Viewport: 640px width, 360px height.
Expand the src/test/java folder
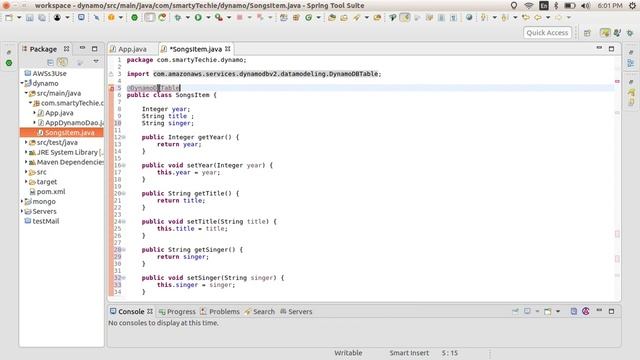[26, 142]
